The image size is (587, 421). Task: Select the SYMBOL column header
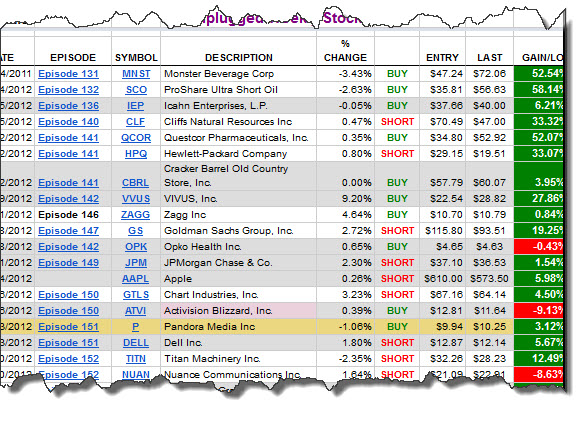[136, 58]
